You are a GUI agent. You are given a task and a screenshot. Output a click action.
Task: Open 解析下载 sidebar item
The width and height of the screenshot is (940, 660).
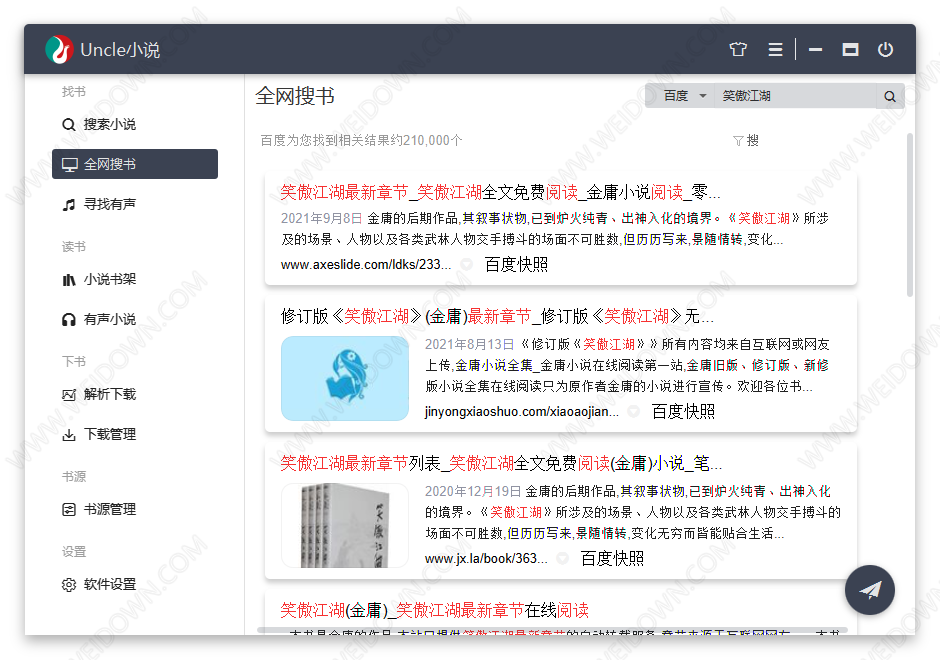click(x=135, y=394)
